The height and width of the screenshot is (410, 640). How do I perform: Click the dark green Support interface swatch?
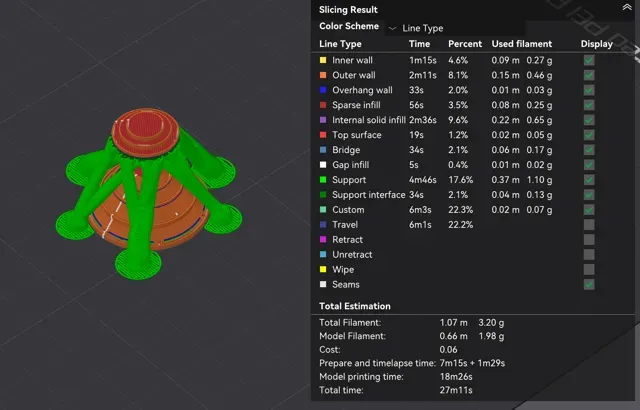(323, 195)
